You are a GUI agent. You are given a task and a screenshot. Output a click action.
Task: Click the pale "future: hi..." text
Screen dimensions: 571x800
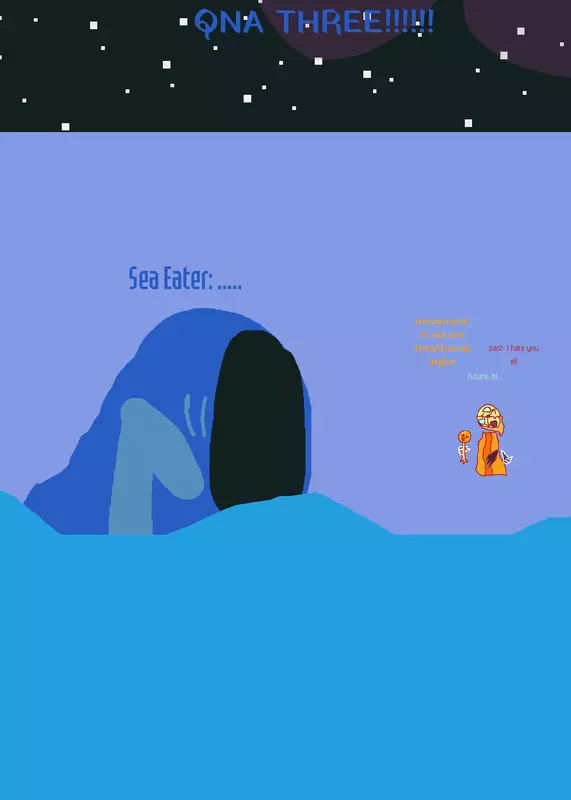[x=485, y=377]
